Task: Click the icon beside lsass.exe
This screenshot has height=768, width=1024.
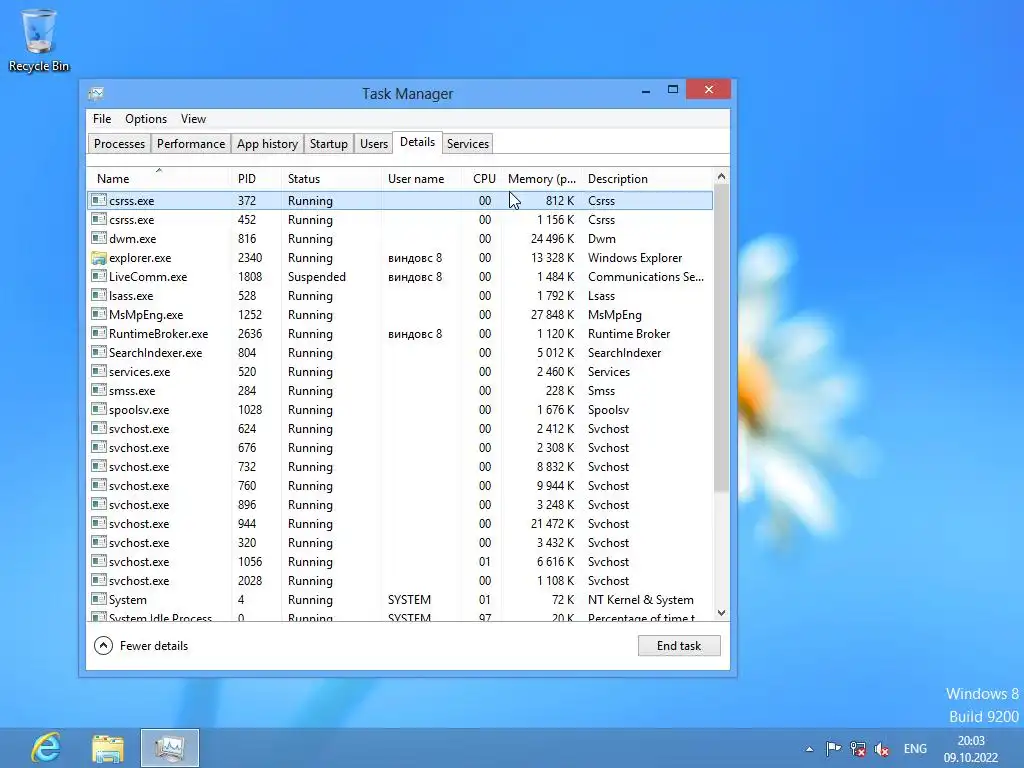Action: (99, 295)
